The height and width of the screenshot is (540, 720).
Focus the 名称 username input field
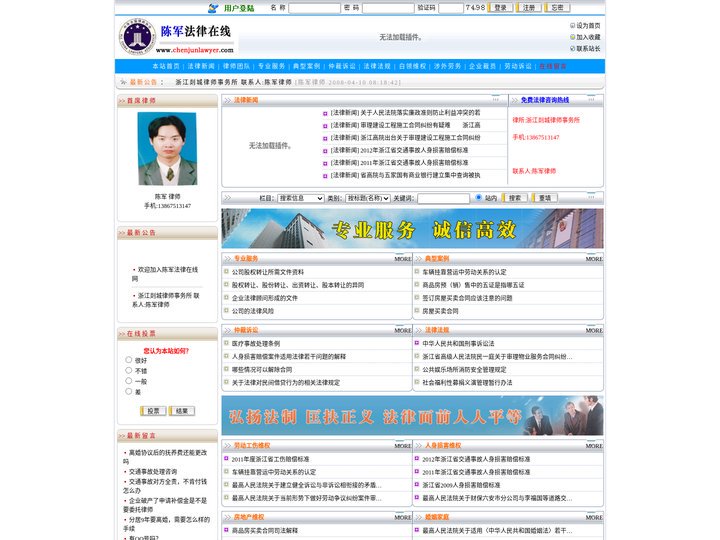pos(314,8)
